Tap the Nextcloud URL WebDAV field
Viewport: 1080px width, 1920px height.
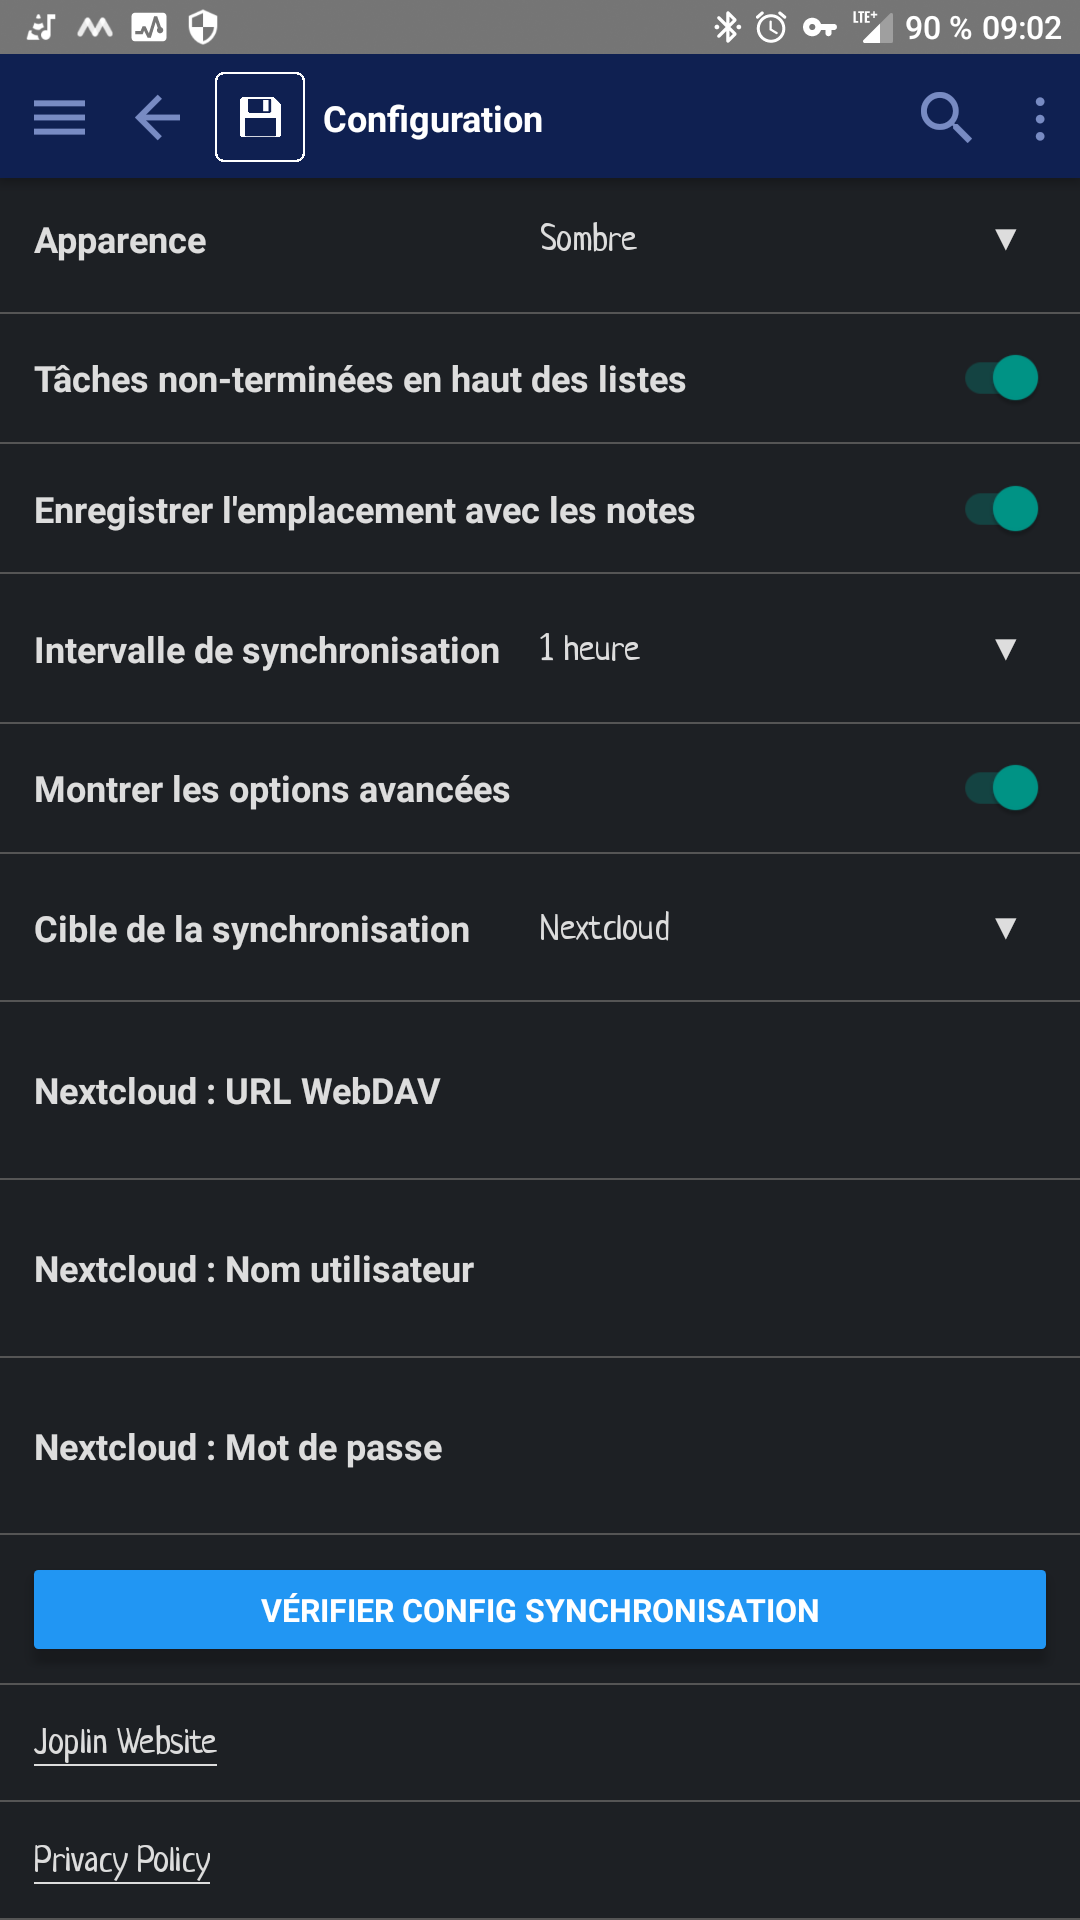(540, 1091)
